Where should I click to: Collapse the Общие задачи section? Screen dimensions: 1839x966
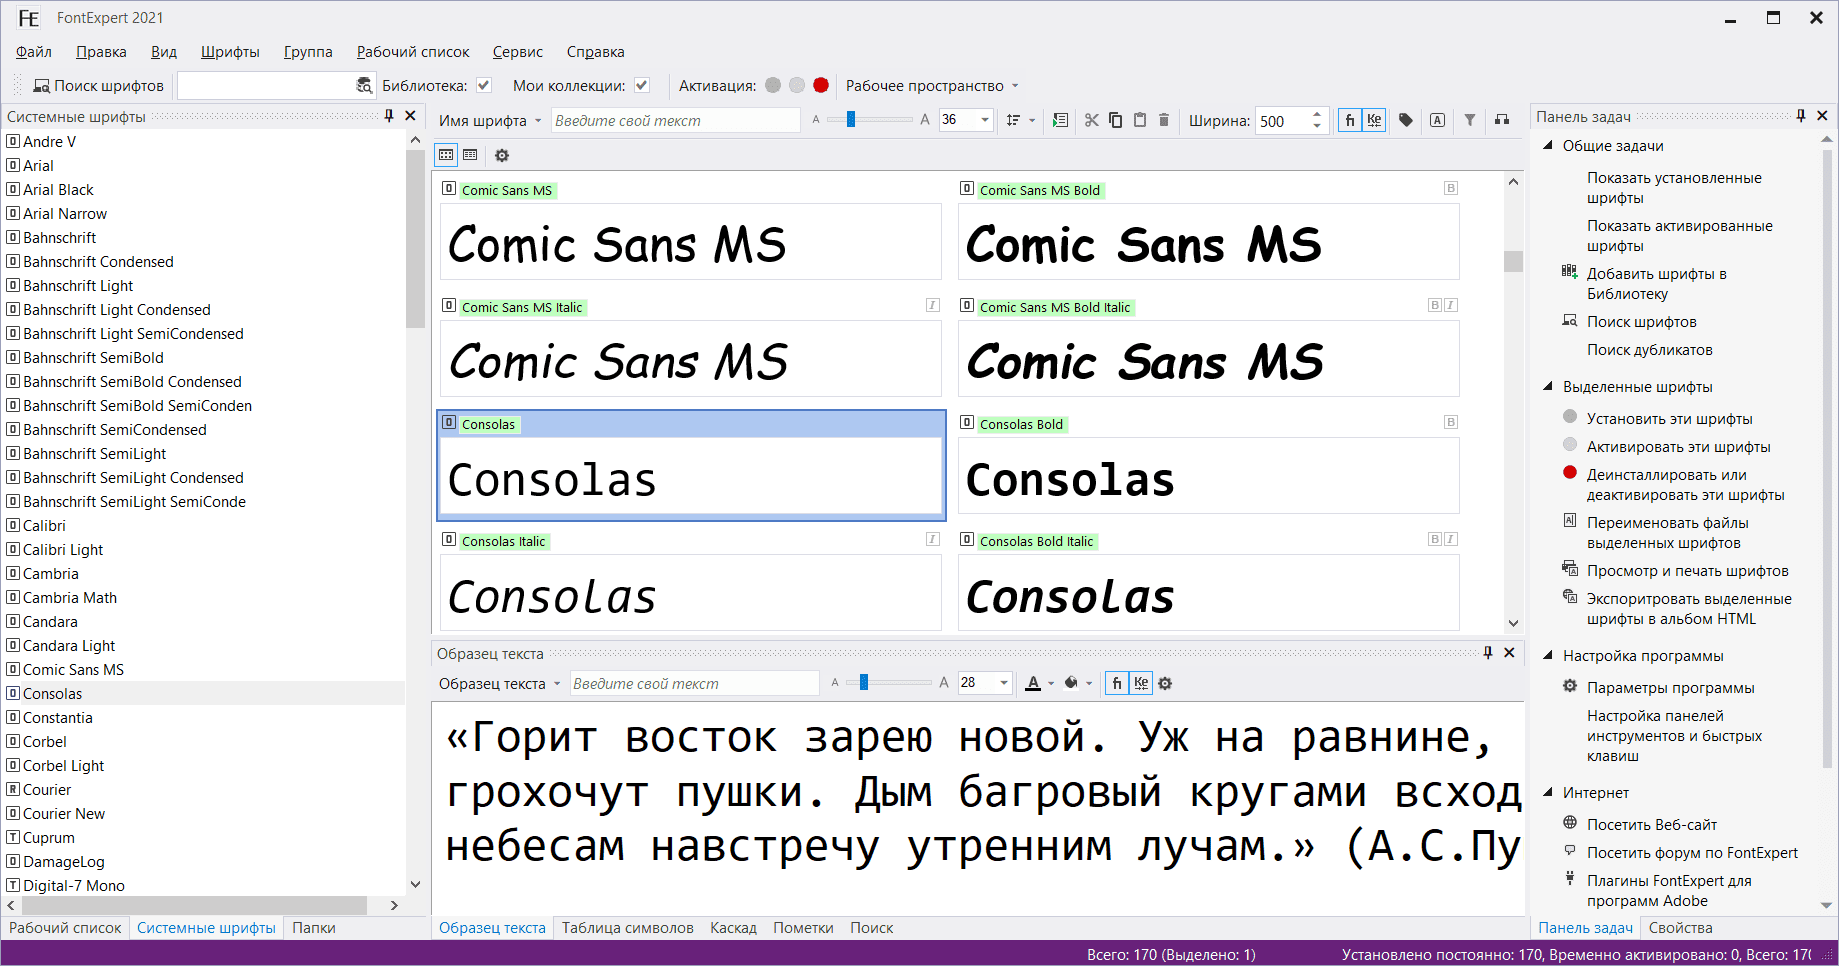pyautogui.click(x=1548, y=146)
